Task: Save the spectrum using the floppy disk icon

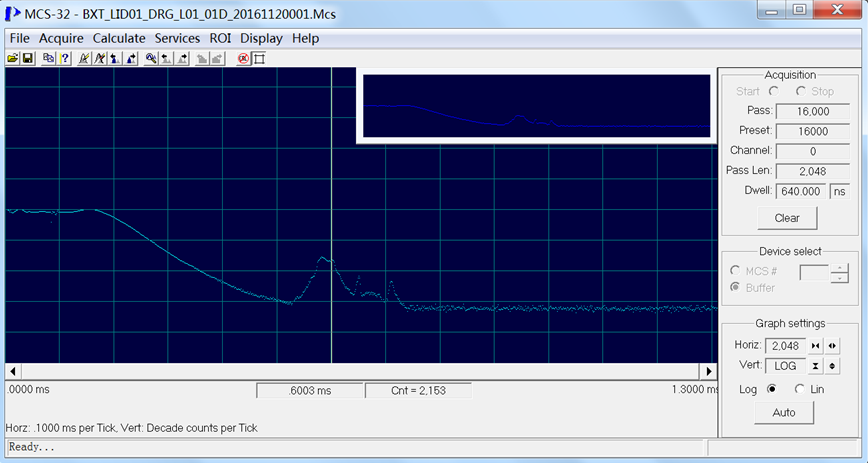Action: tap(28, 58)
